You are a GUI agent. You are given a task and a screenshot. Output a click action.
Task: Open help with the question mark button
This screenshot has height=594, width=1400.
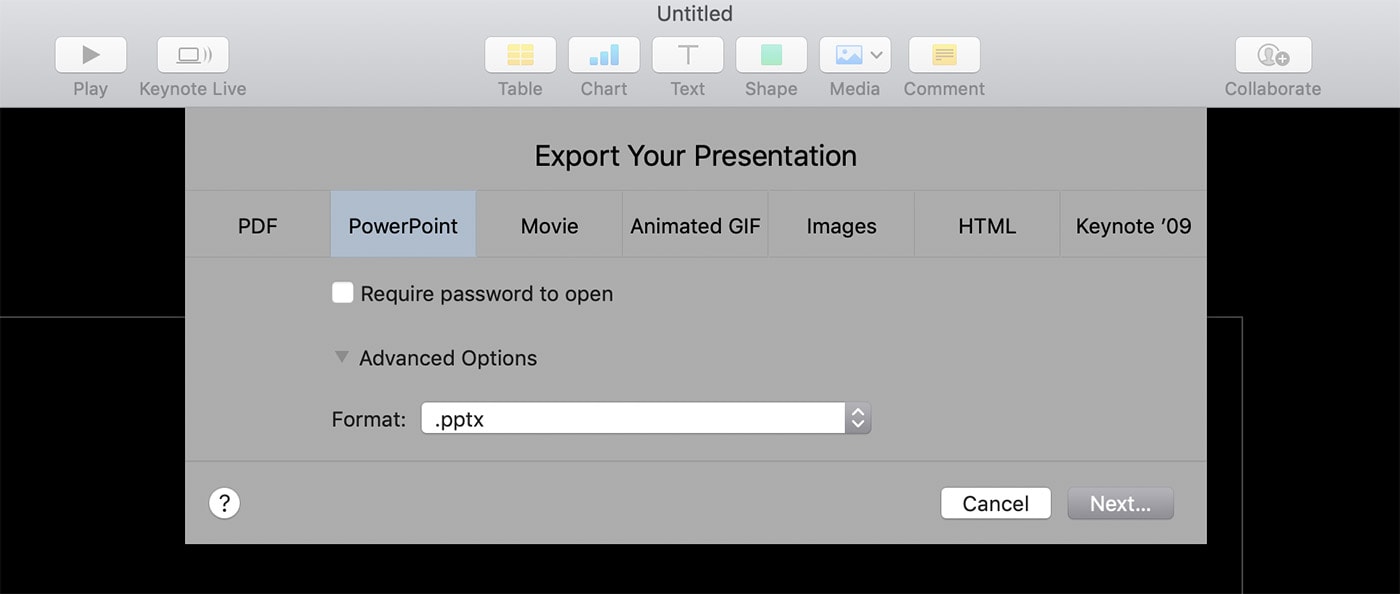[x=224, y=503]
